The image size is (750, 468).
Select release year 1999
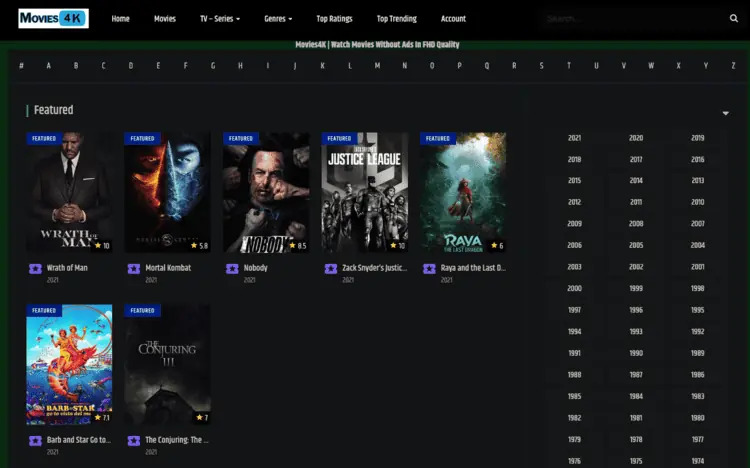636,289
